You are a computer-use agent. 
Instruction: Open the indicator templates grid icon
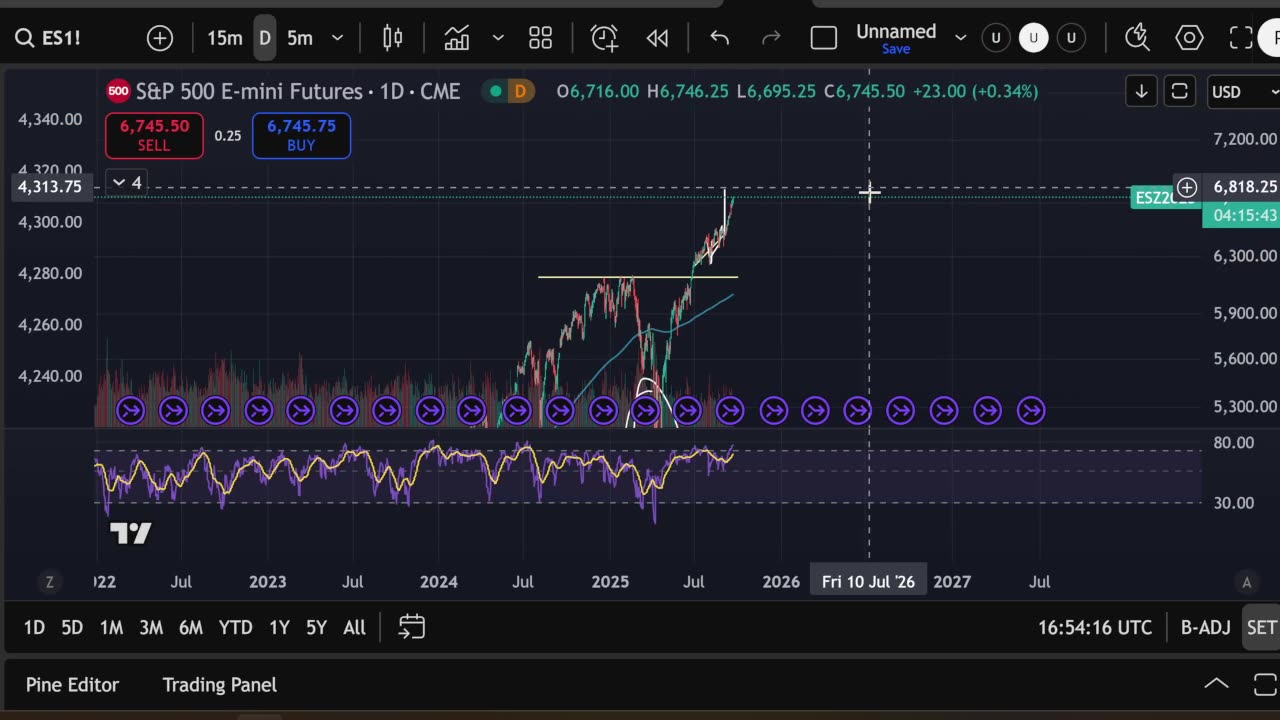coord(541,38)
